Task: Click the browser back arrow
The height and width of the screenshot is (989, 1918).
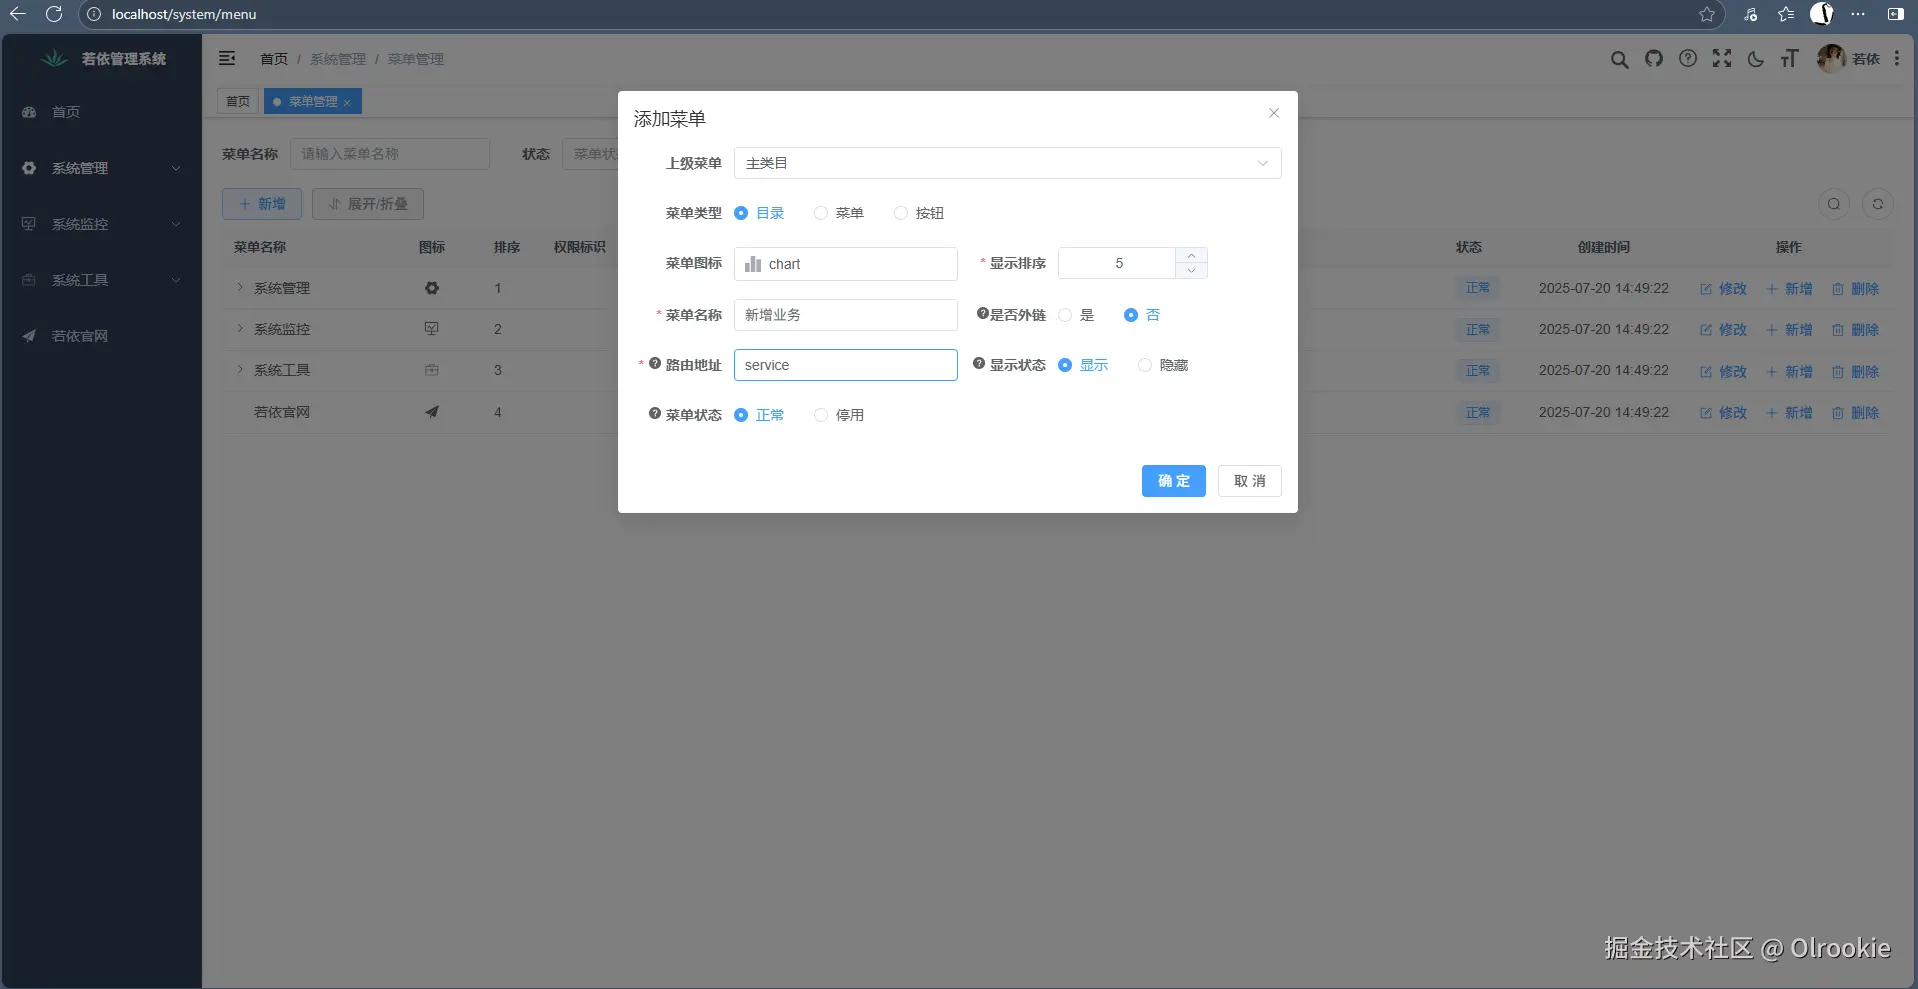Action: tap(18, 14)
